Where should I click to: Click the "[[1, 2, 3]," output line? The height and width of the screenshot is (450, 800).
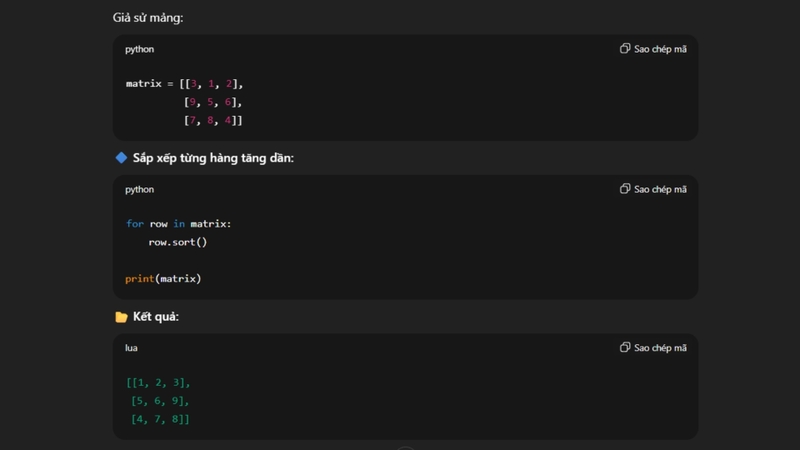point(158,383)
